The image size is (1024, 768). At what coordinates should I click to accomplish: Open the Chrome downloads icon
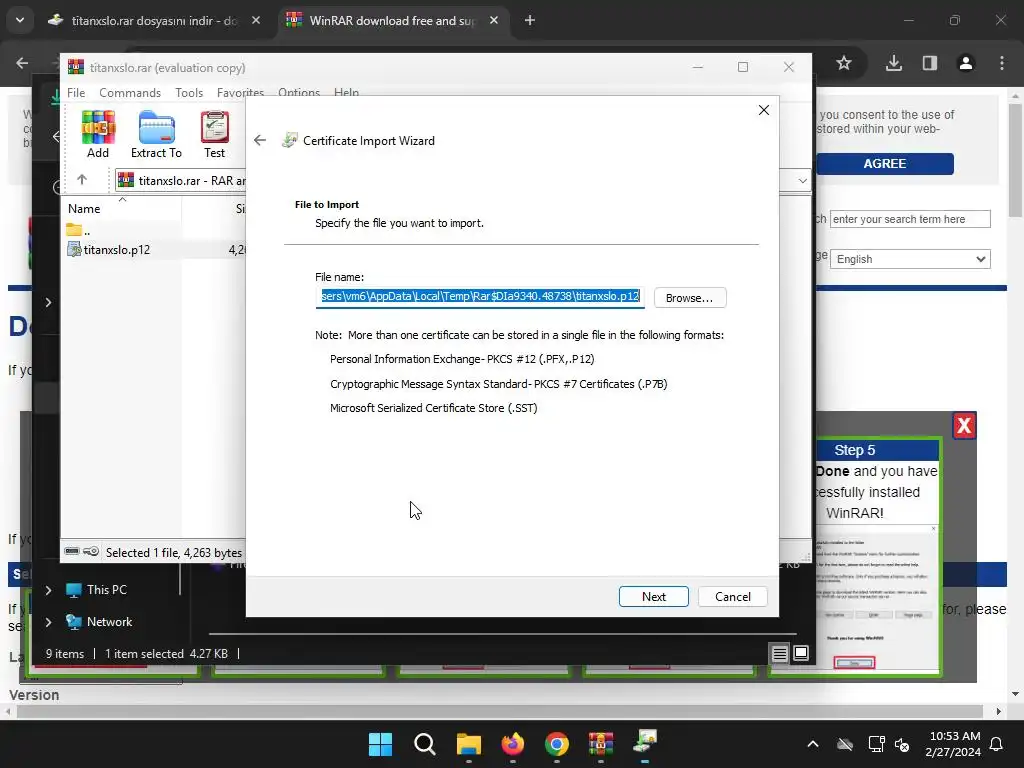(894, 63)
